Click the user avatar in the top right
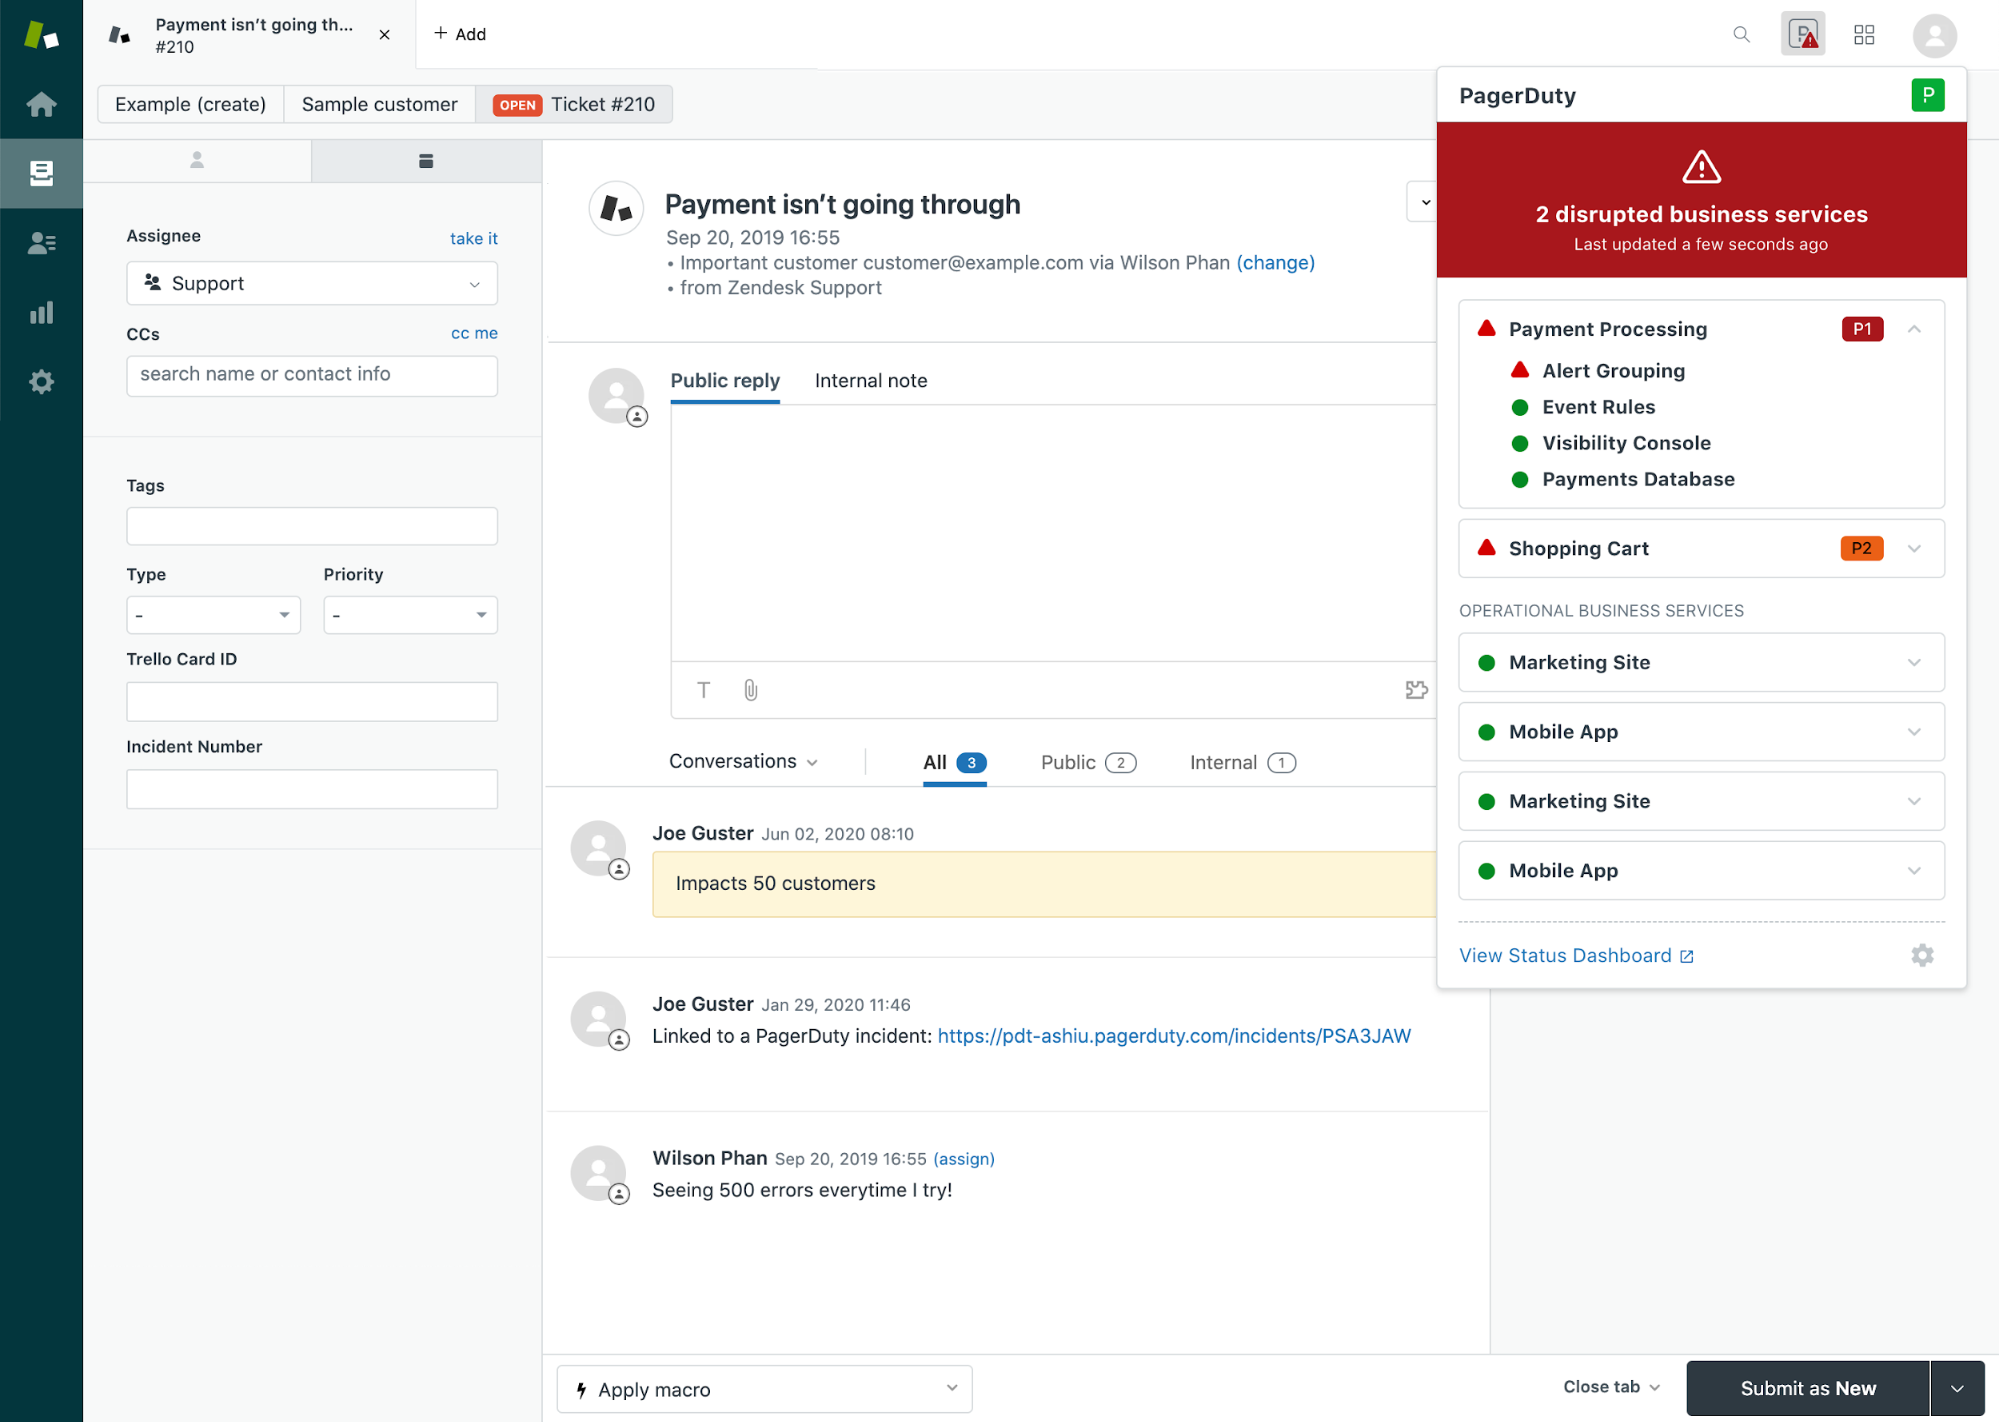The image size is (1999, 1422). [1933, 35]
